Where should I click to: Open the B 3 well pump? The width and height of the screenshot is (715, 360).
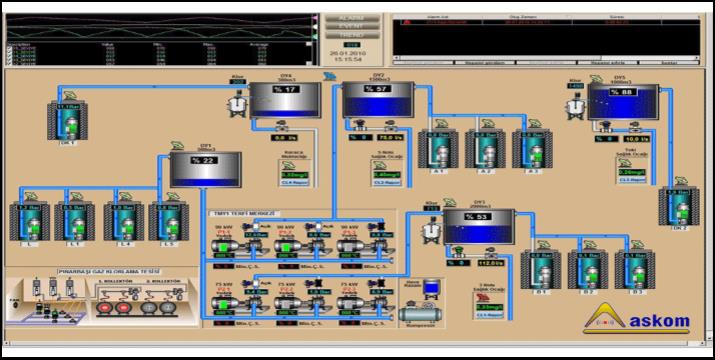pyautogui.click(x=635, y=269)
